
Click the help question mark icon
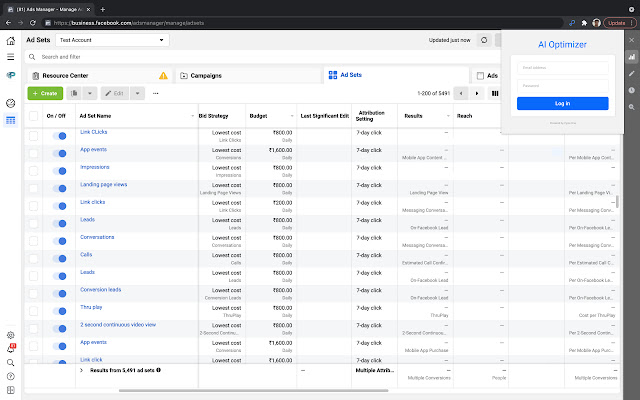10,376
